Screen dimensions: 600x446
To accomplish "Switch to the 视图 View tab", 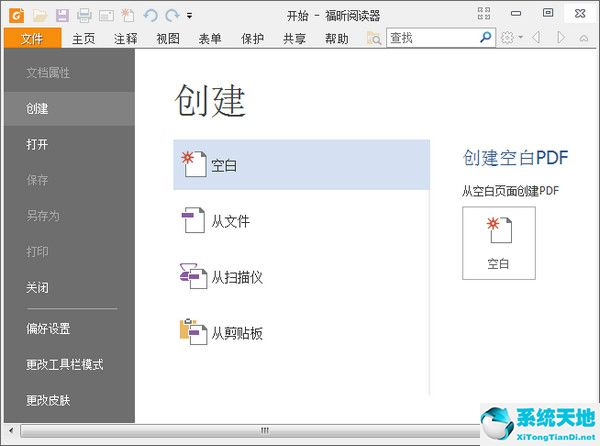I will [168, 39].
